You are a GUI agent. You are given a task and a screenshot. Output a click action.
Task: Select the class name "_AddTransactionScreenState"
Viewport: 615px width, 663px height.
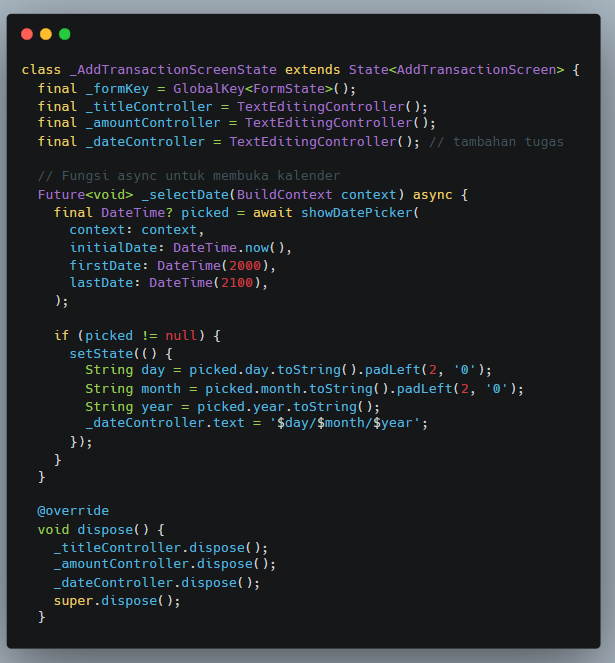click(173, 70)
